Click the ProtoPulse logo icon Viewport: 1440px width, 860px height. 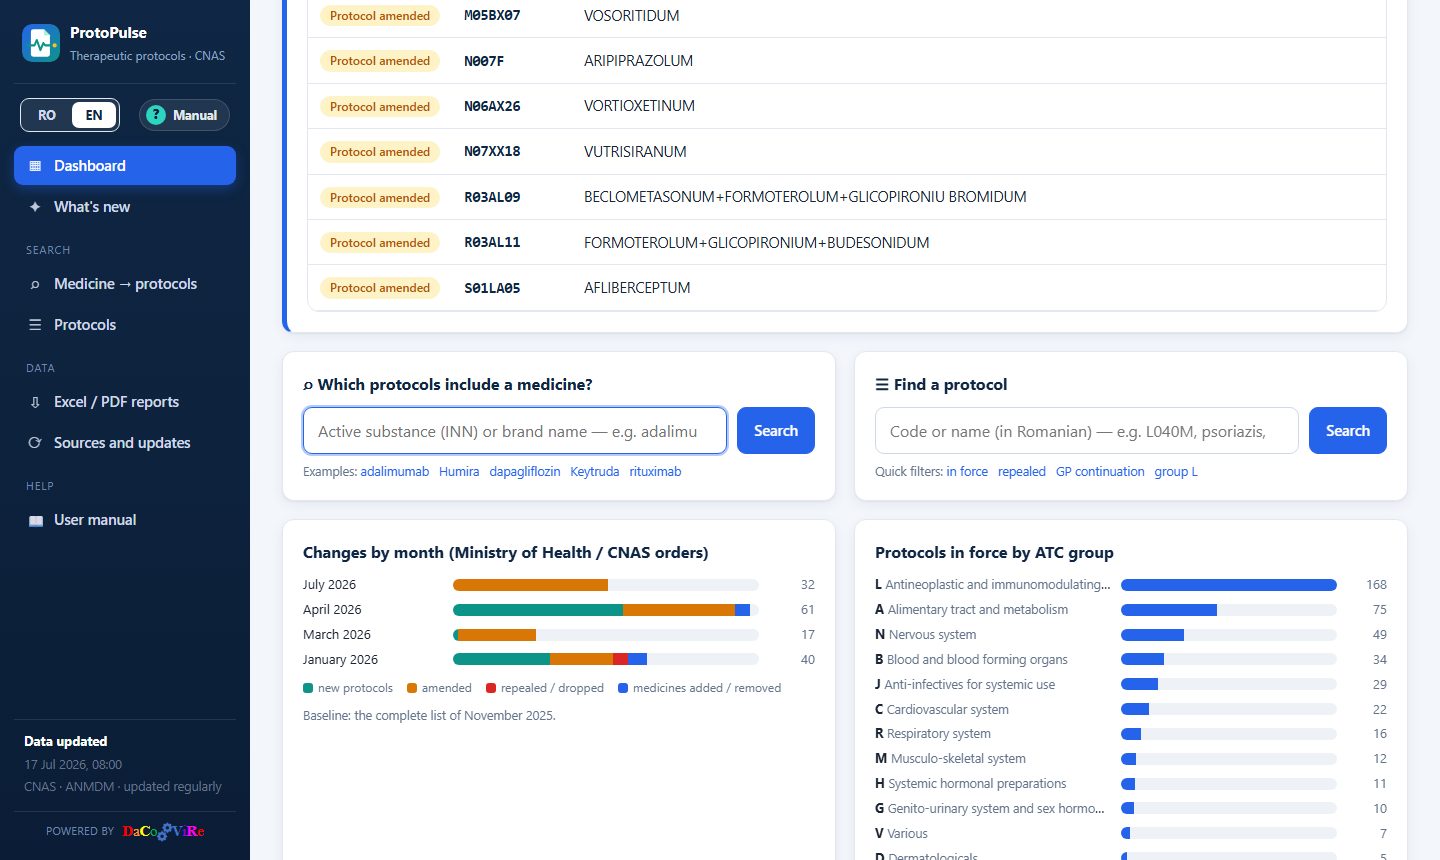[x=41, y=43]
